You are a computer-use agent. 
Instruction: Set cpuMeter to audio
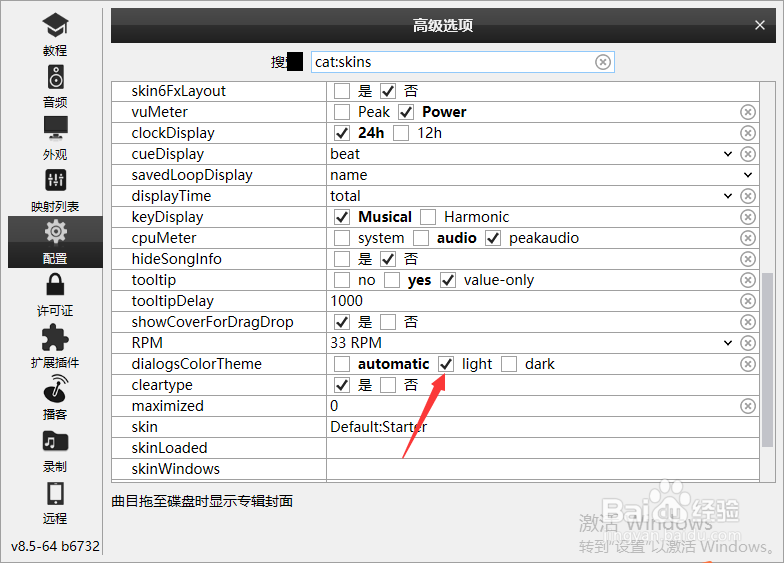tap(421, 238)
